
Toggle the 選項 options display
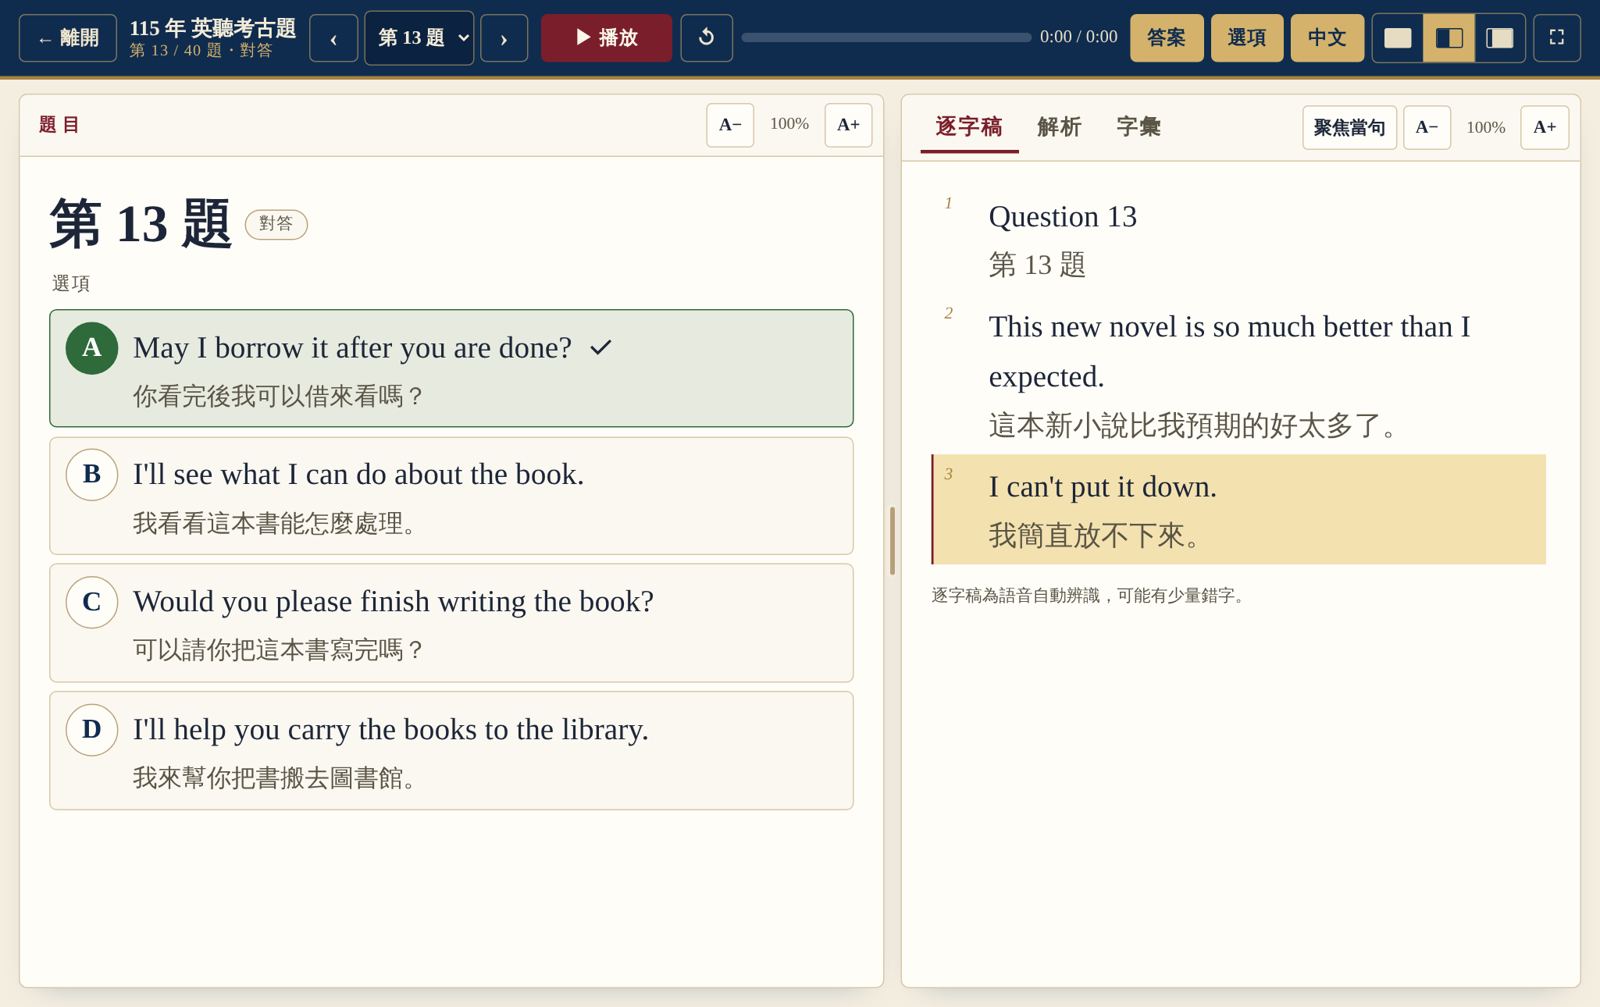tap(1247, 38)
